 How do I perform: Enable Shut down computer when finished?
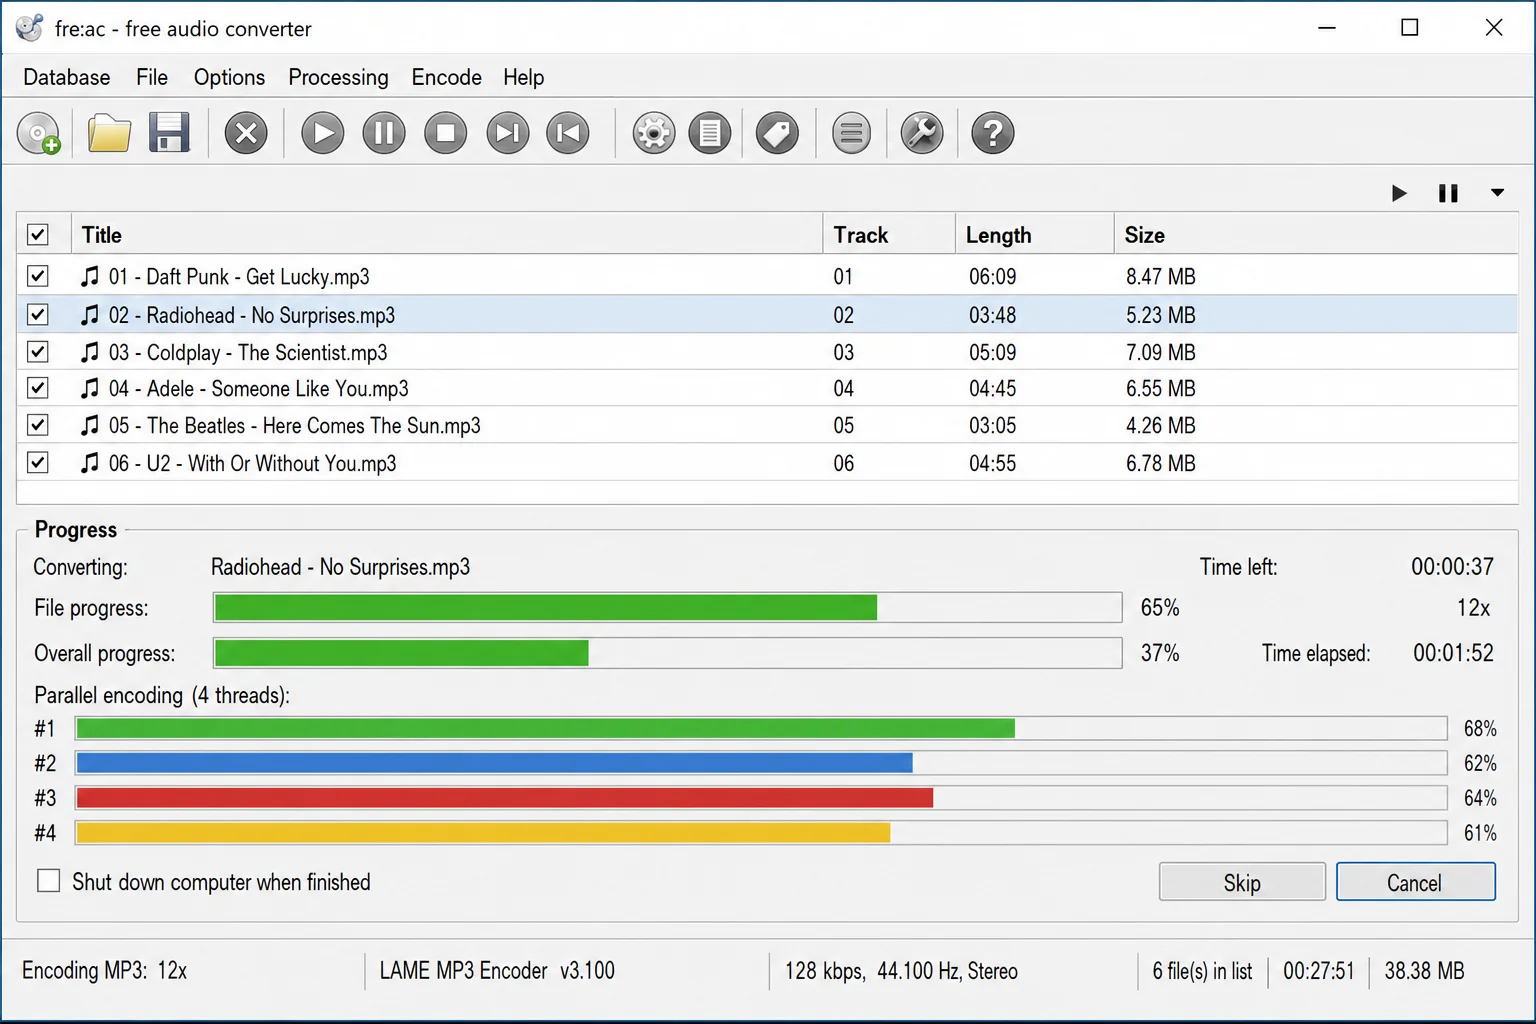coord(48,881)
